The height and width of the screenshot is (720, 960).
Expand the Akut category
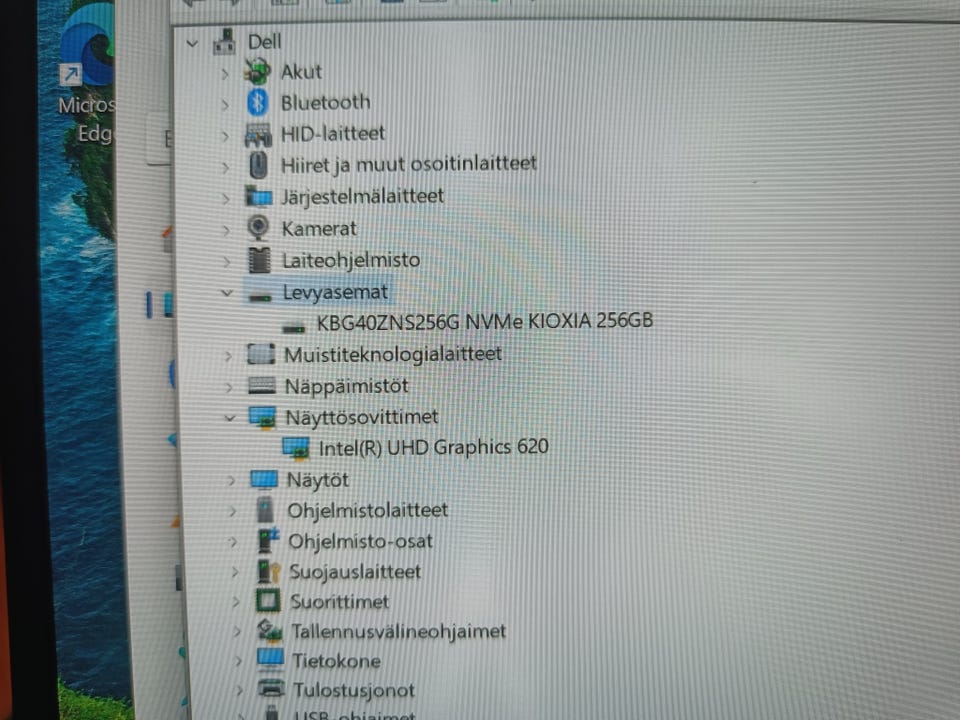point(224,73)
